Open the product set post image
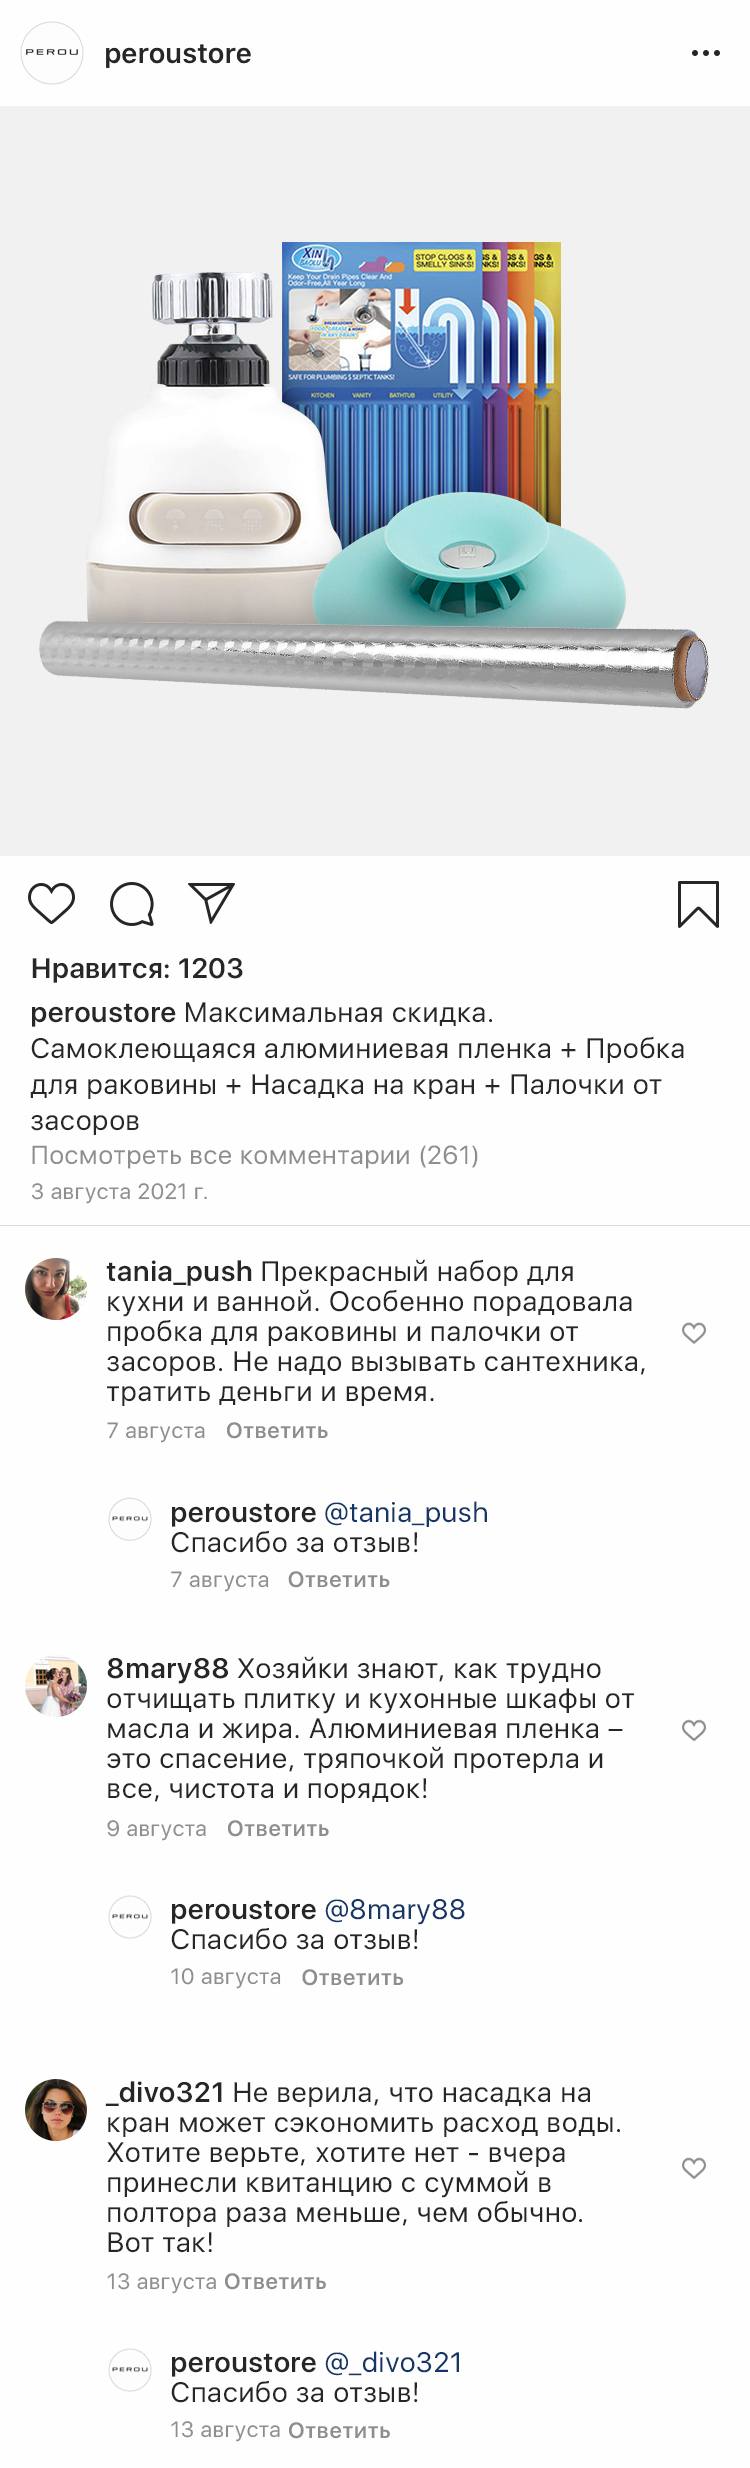The height and width of the screenshot is (2468, 750). click(375, 480)
